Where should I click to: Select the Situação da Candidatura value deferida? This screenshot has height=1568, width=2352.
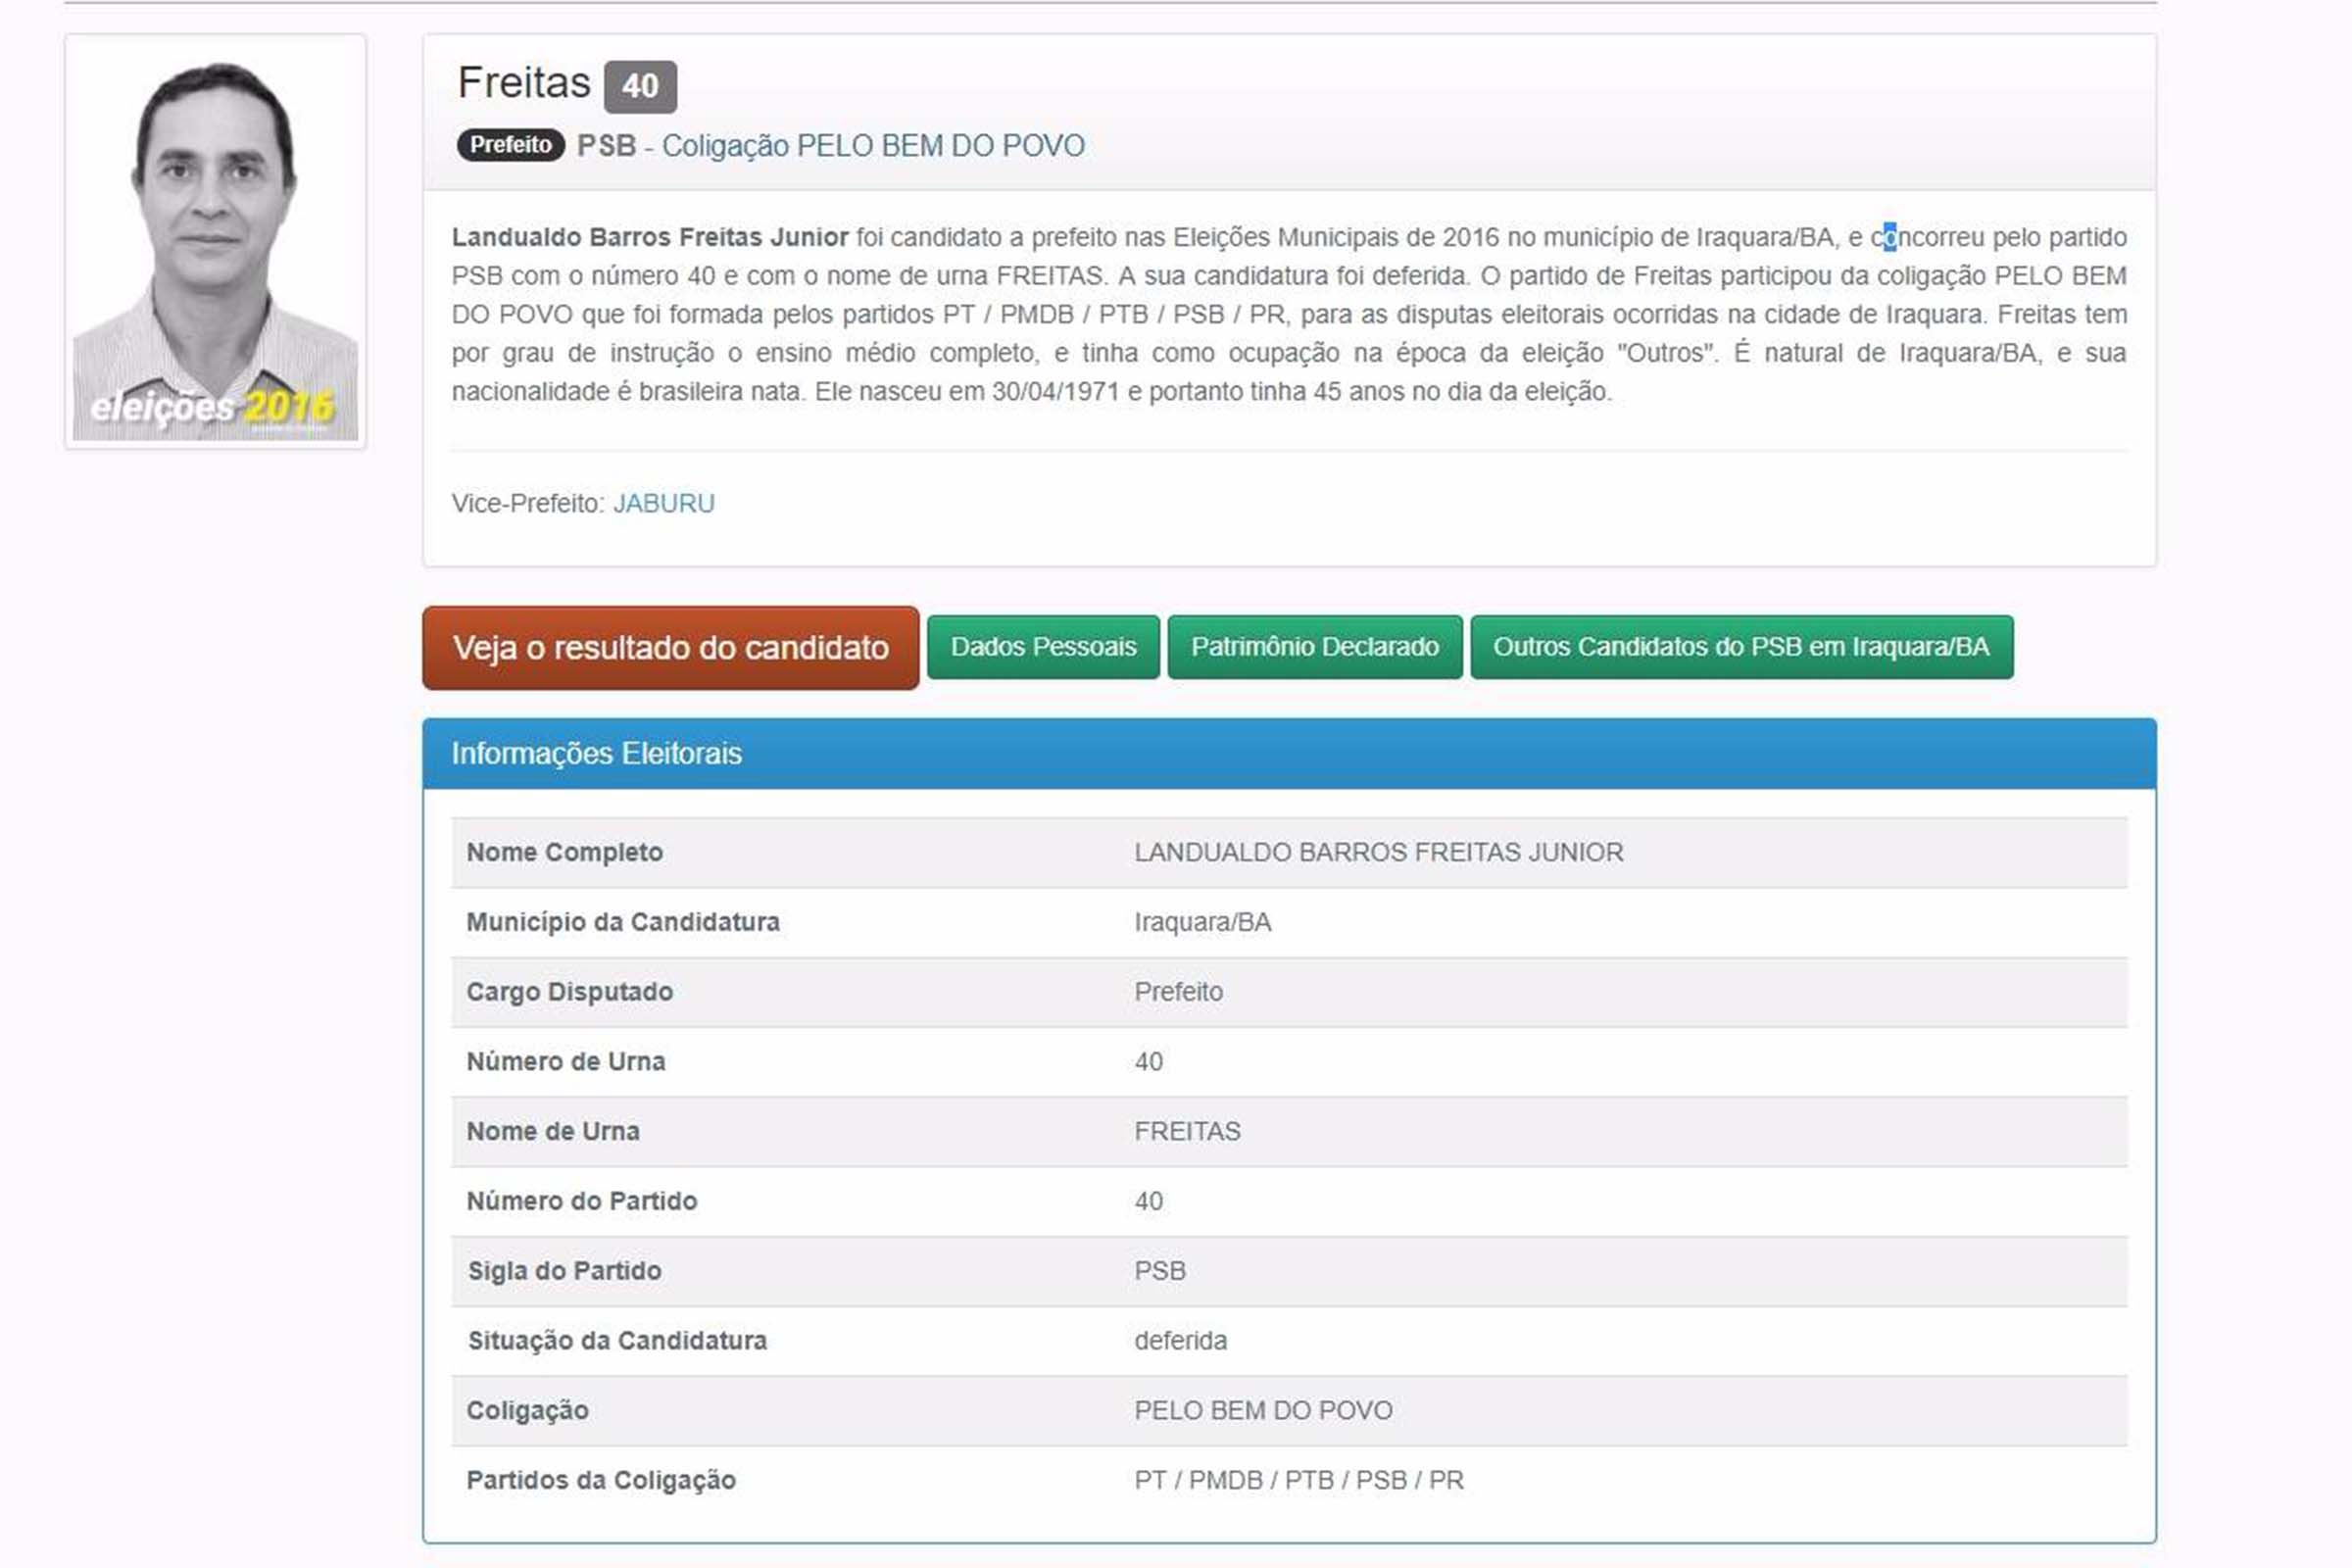click(1177, 1341)
